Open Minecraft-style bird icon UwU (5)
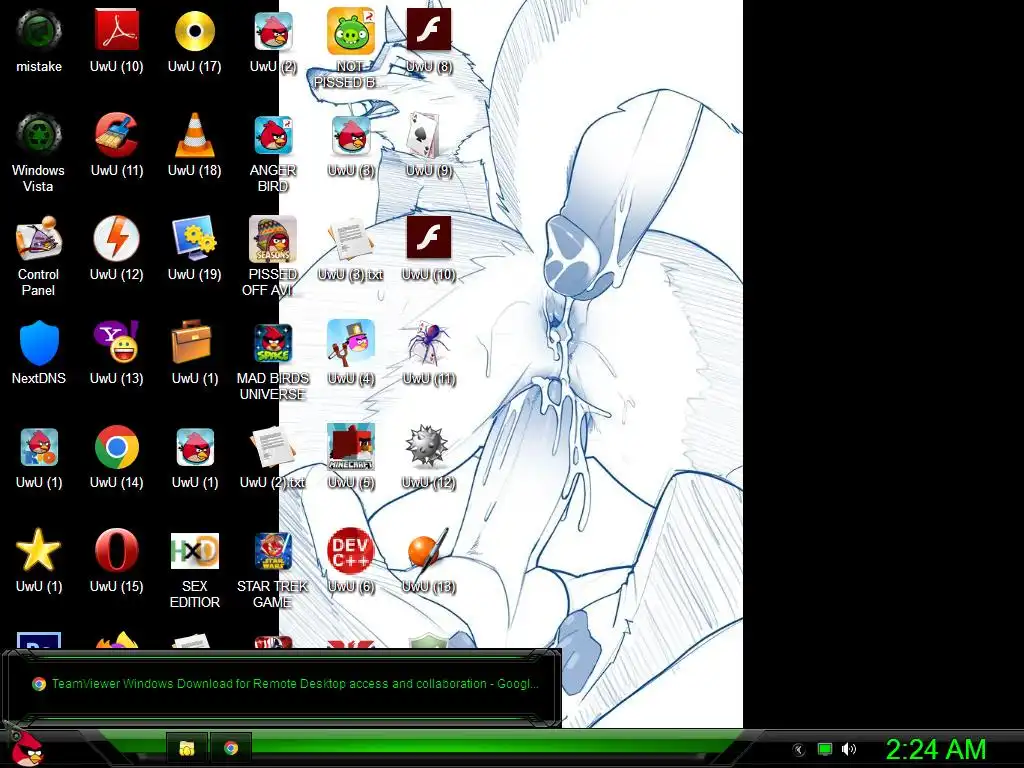The height and width of the screenshot is (768, 1024). (x=351, y=456)
